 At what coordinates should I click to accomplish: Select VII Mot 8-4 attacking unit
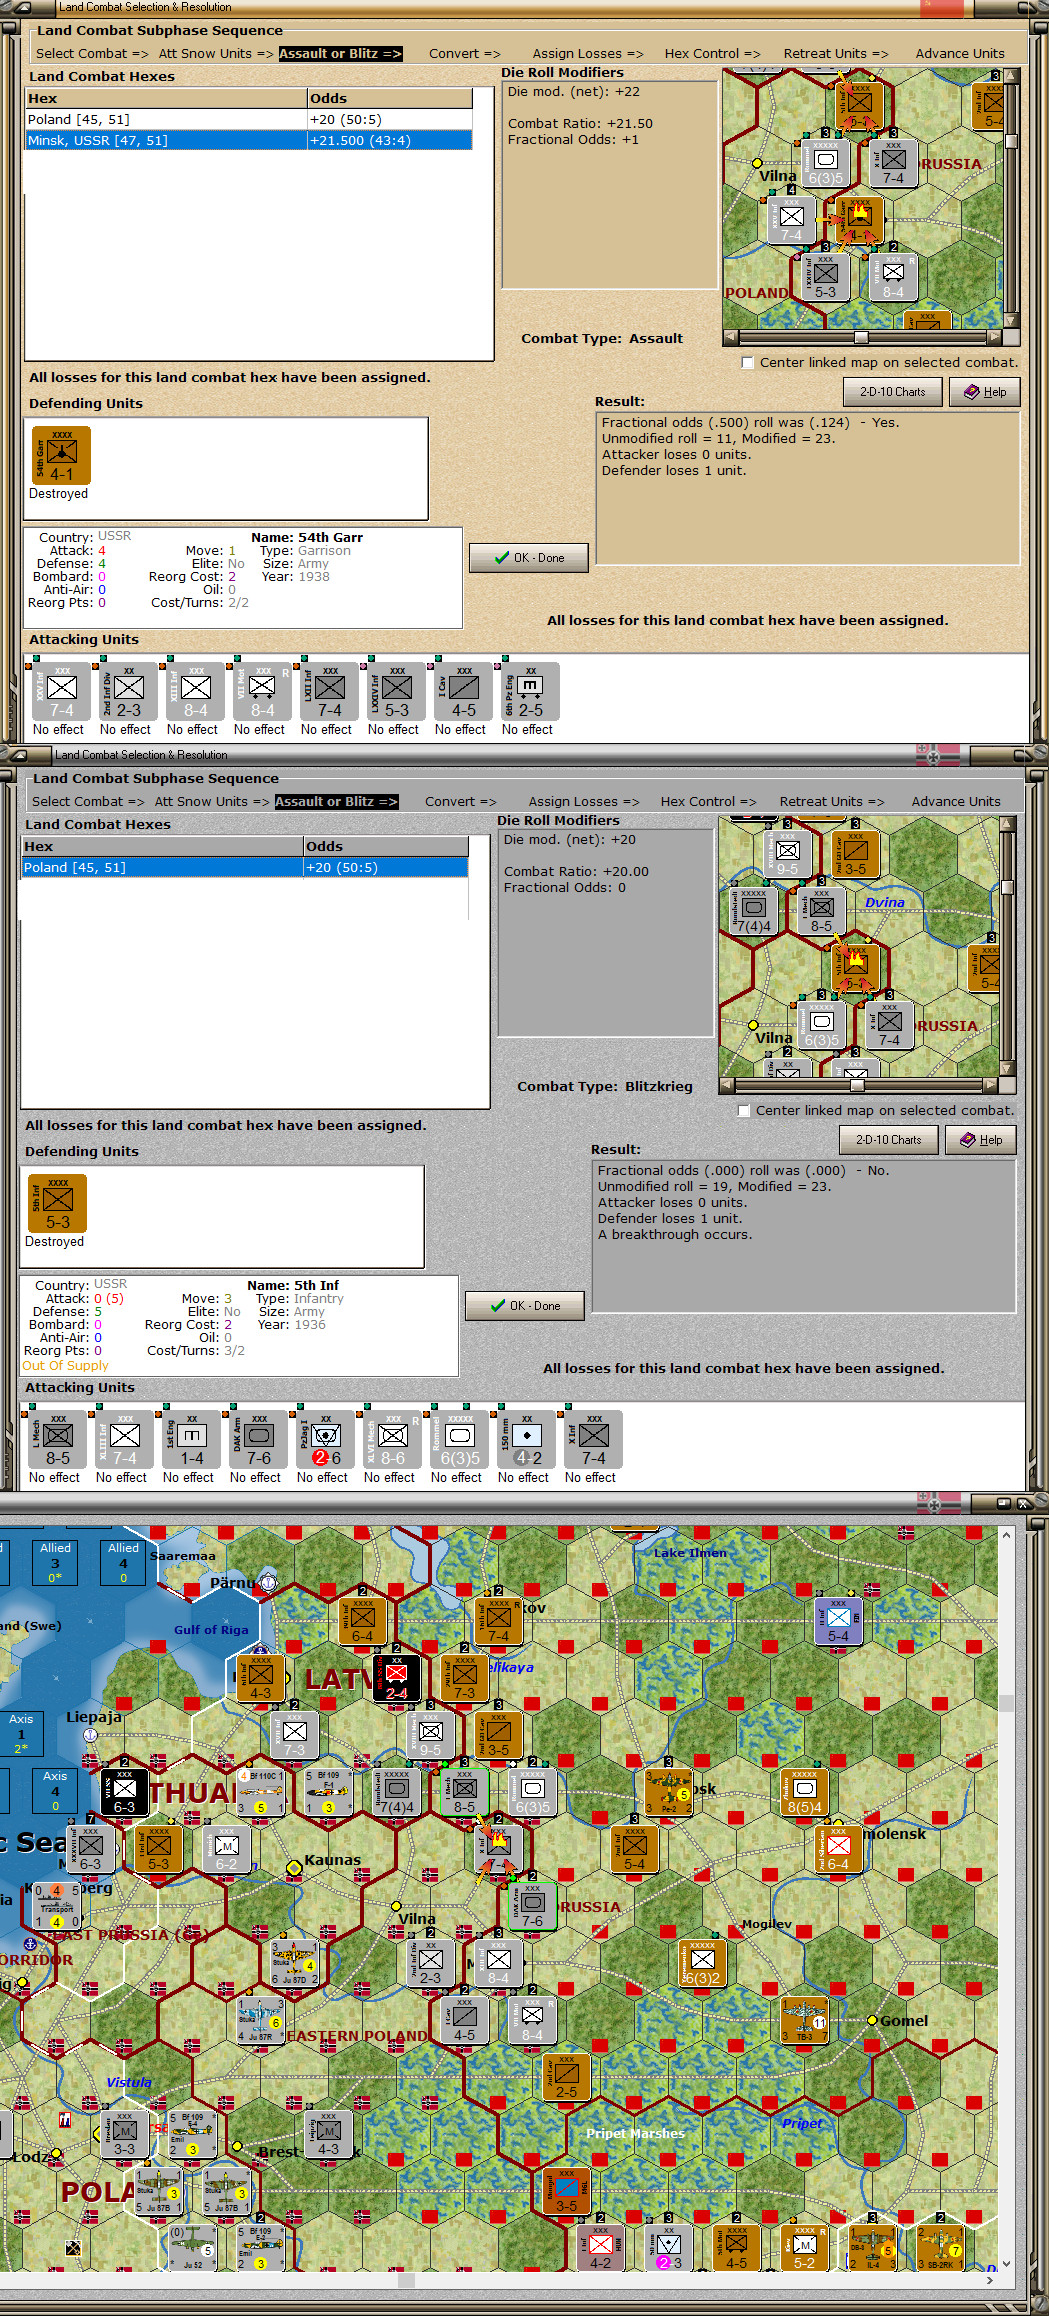pyautogui.click(x=262, y=691)
